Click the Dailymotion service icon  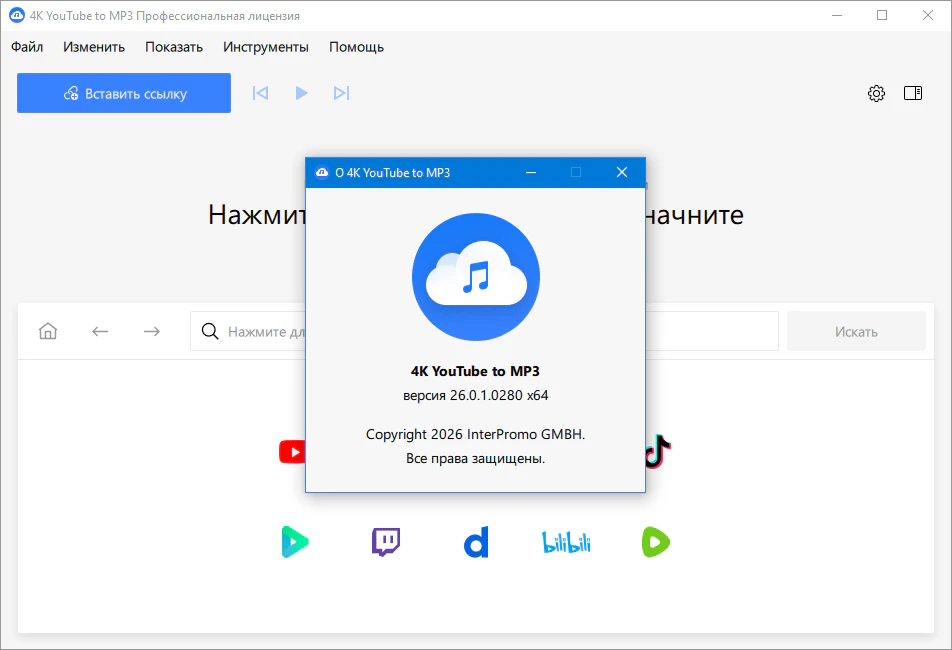click(475, 541)
